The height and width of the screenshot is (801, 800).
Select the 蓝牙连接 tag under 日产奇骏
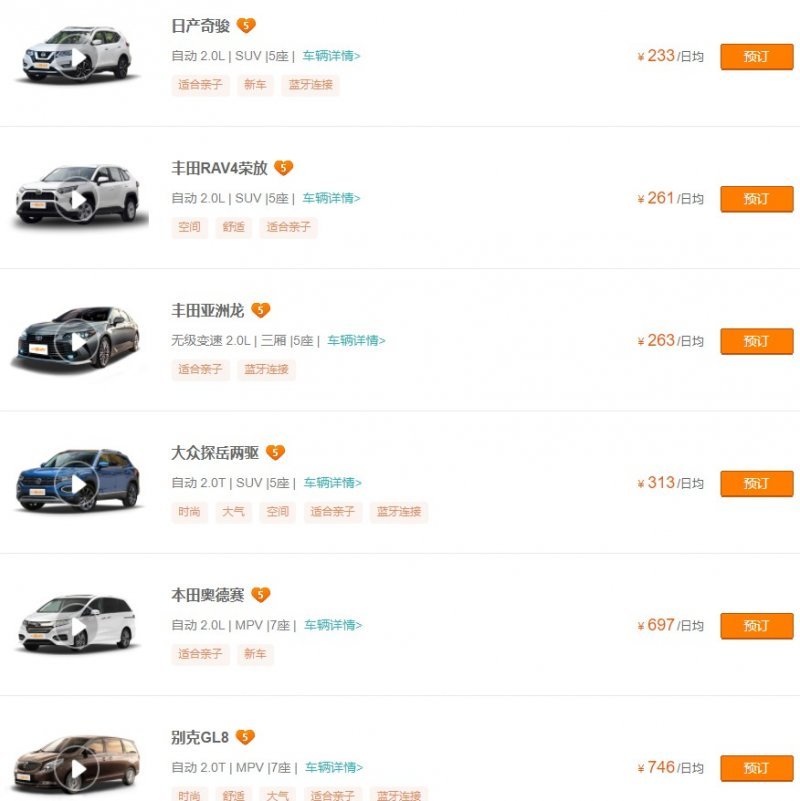click(x=310, y=85)
